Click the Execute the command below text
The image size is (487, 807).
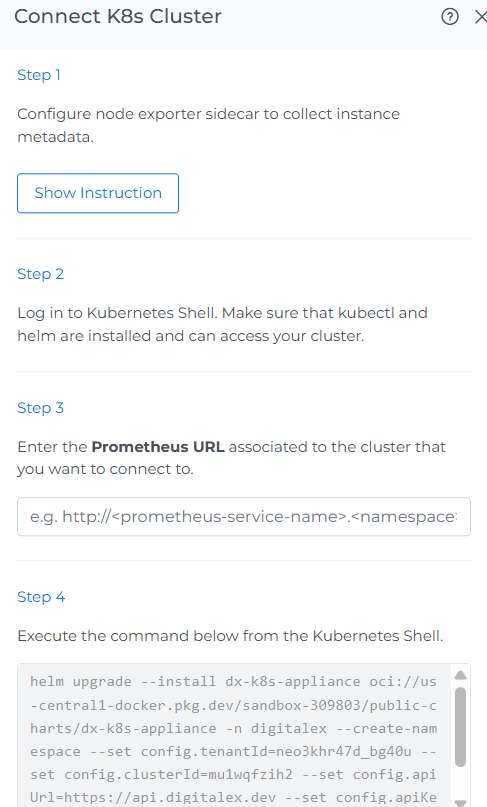(x=230, y=636)
